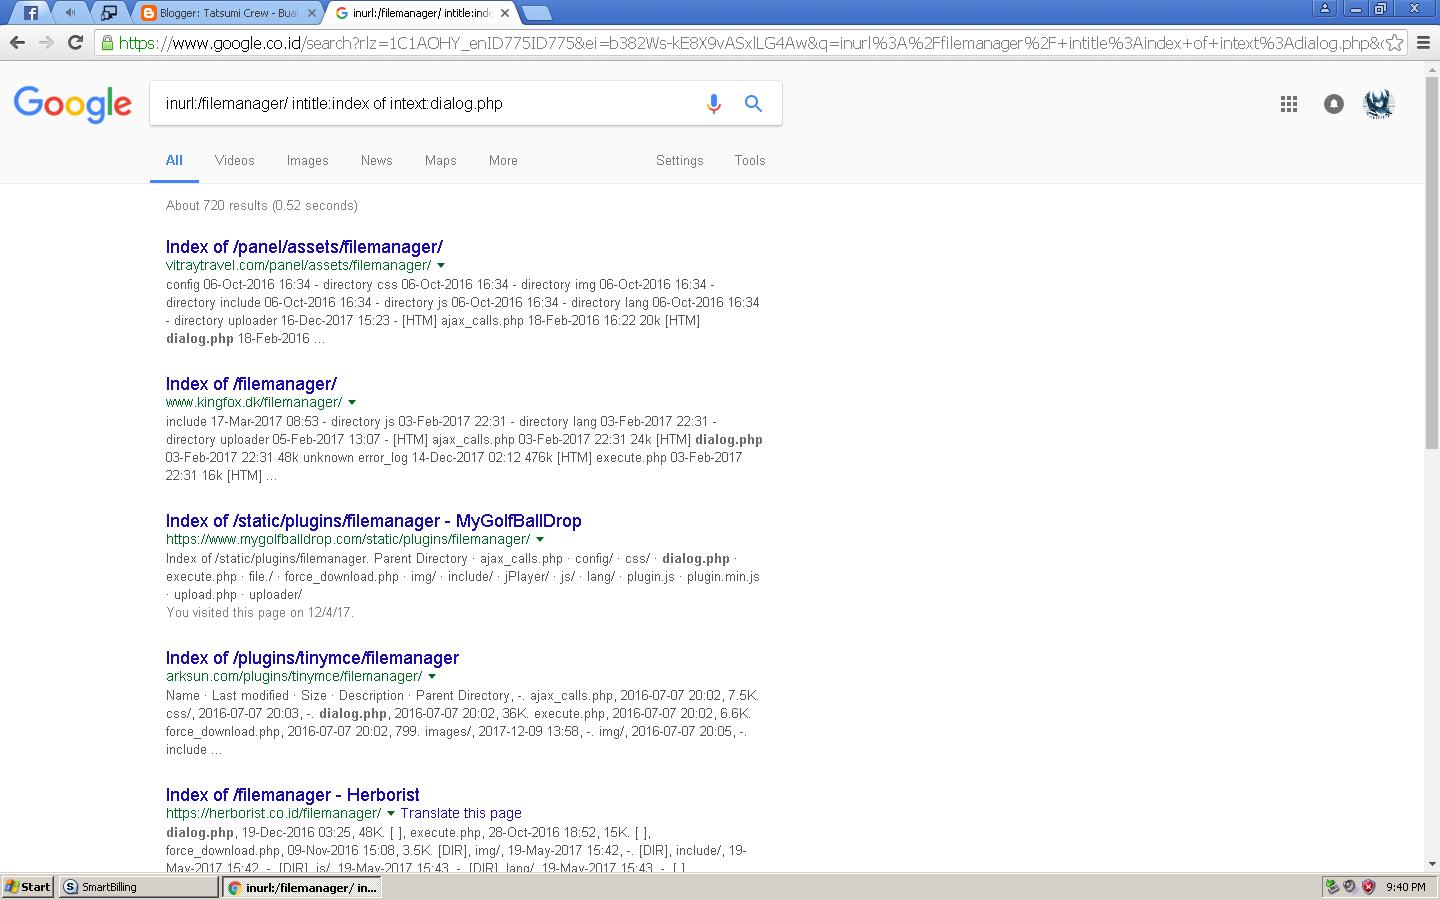Open kingfox.dk Index of /filemanager/ result
The image size is (1440, 900).
pos(251,383)
